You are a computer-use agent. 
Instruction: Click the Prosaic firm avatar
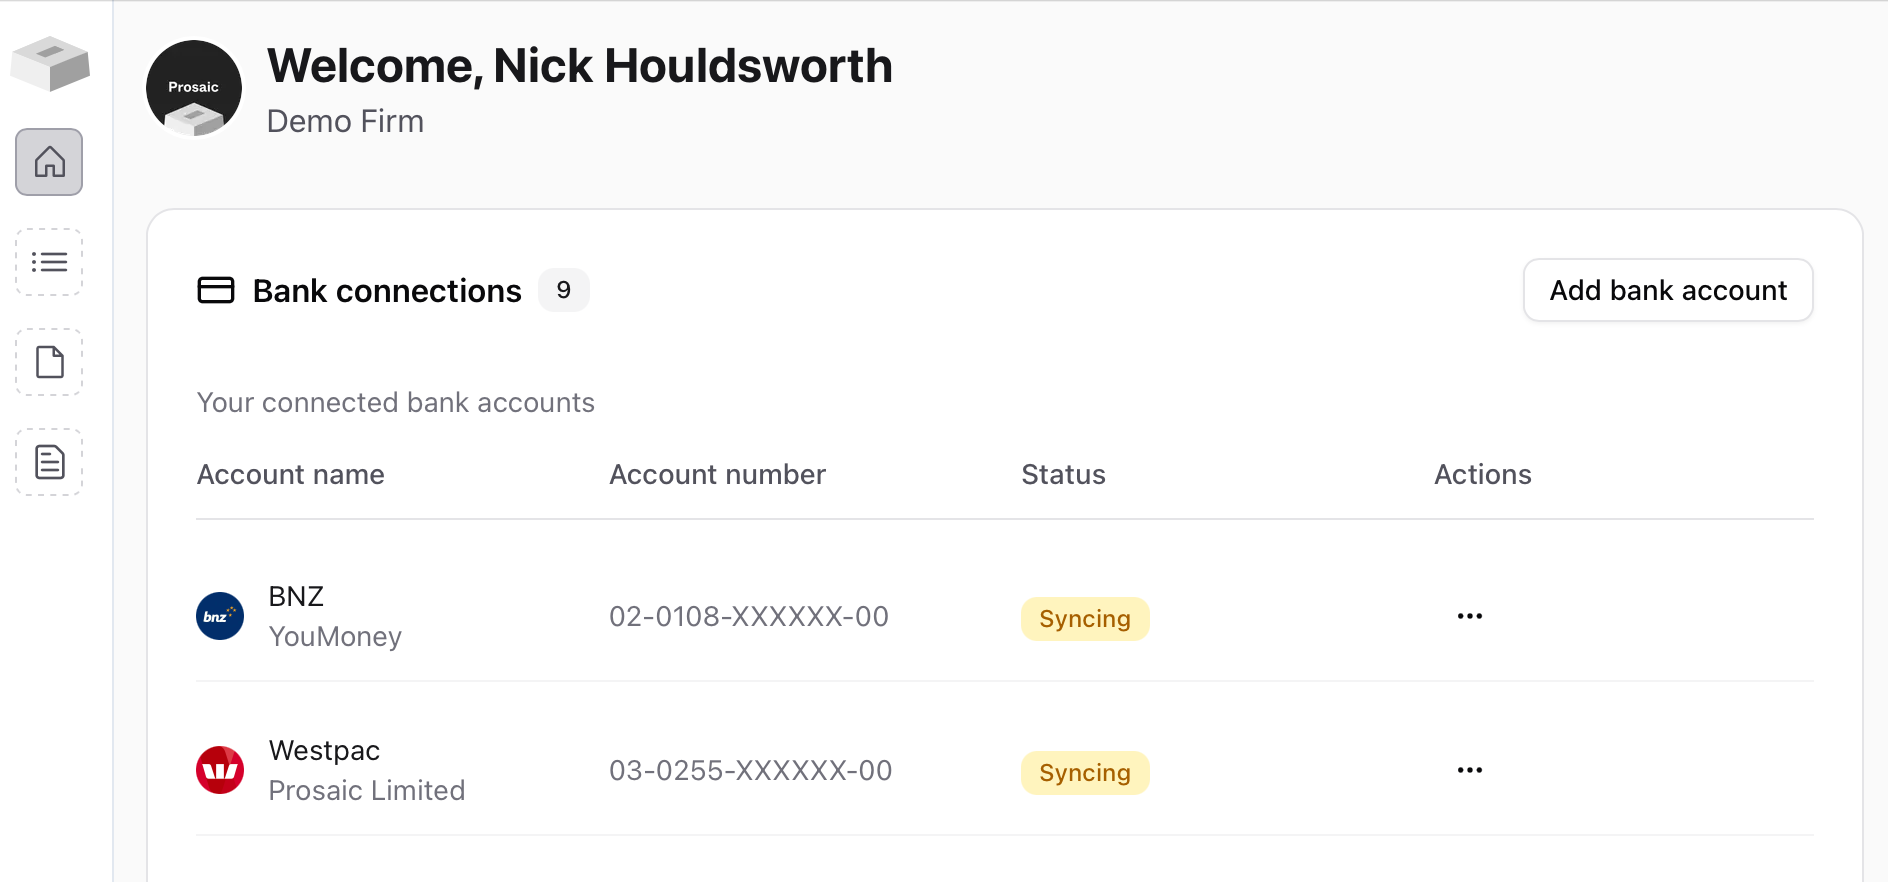[x=194, y=88]
